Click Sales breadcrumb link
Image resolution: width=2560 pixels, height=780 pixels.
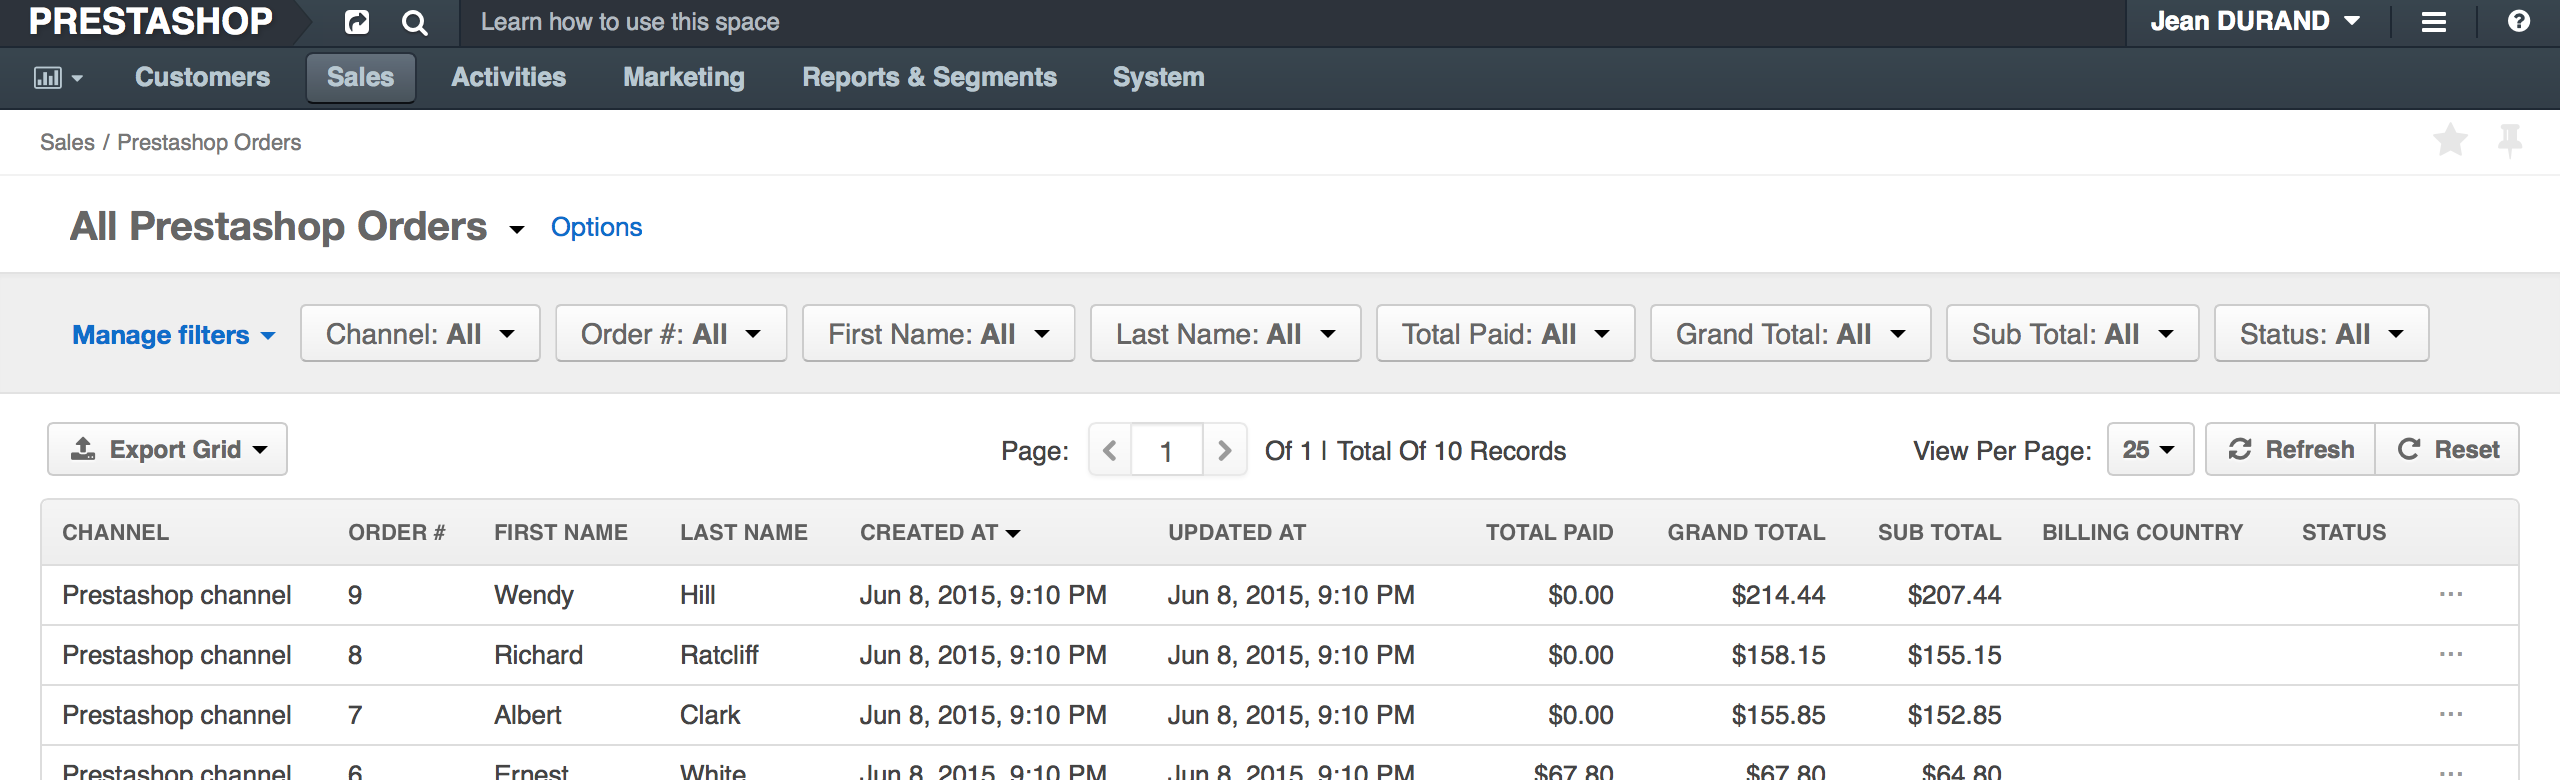[x=67, y=142]
